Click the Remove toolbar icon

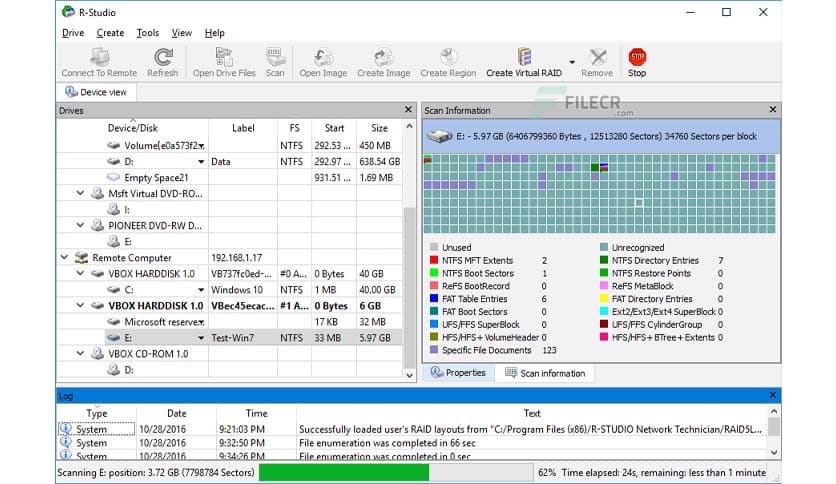[597, 58]
